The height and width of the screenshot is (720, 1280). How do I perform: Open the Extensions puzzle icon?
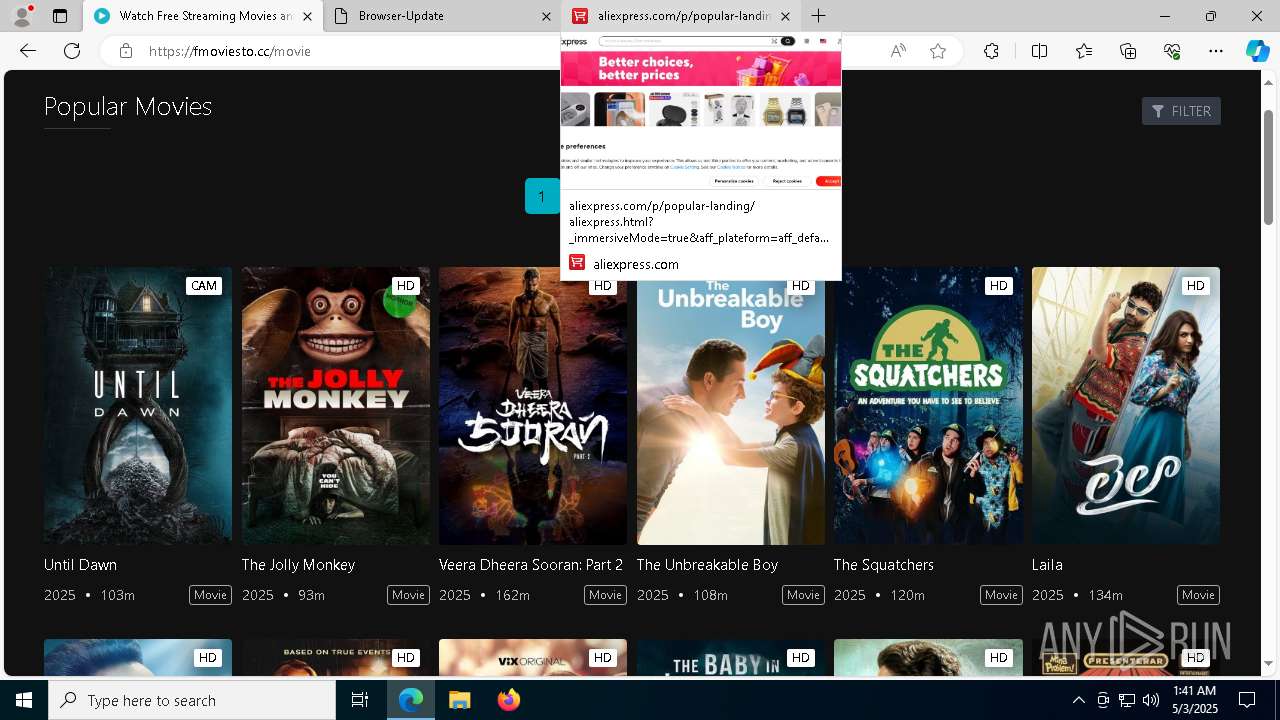pyautogui.click(x=991, y=51)
